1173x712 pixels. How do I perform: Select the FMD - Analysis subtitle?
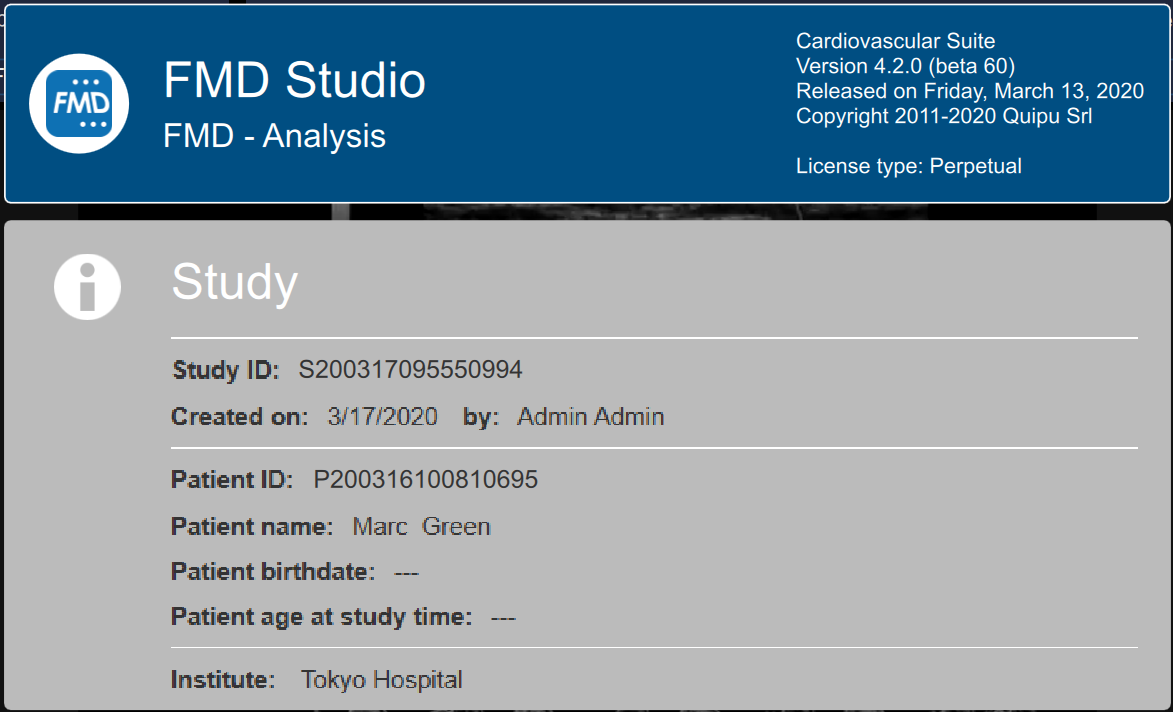click(274, 136)
